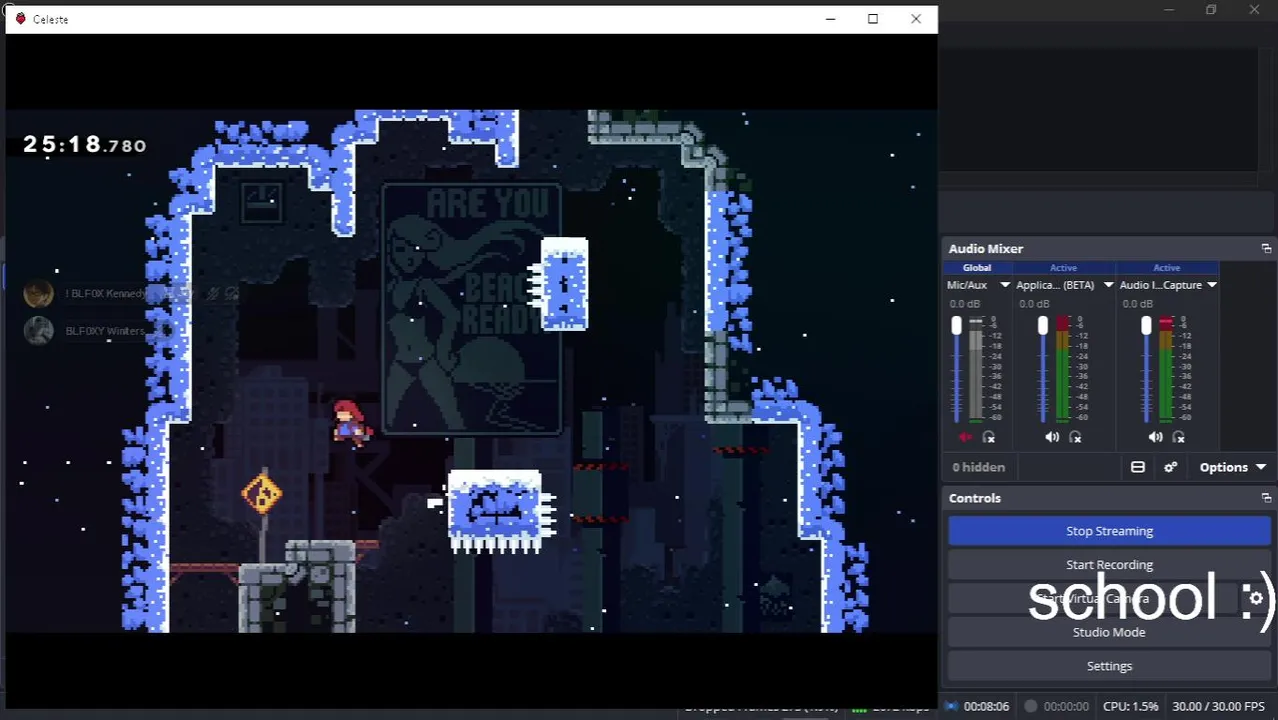
Task: Click BLF0X Kennedy user avatar in overlay
Action: 38,293
